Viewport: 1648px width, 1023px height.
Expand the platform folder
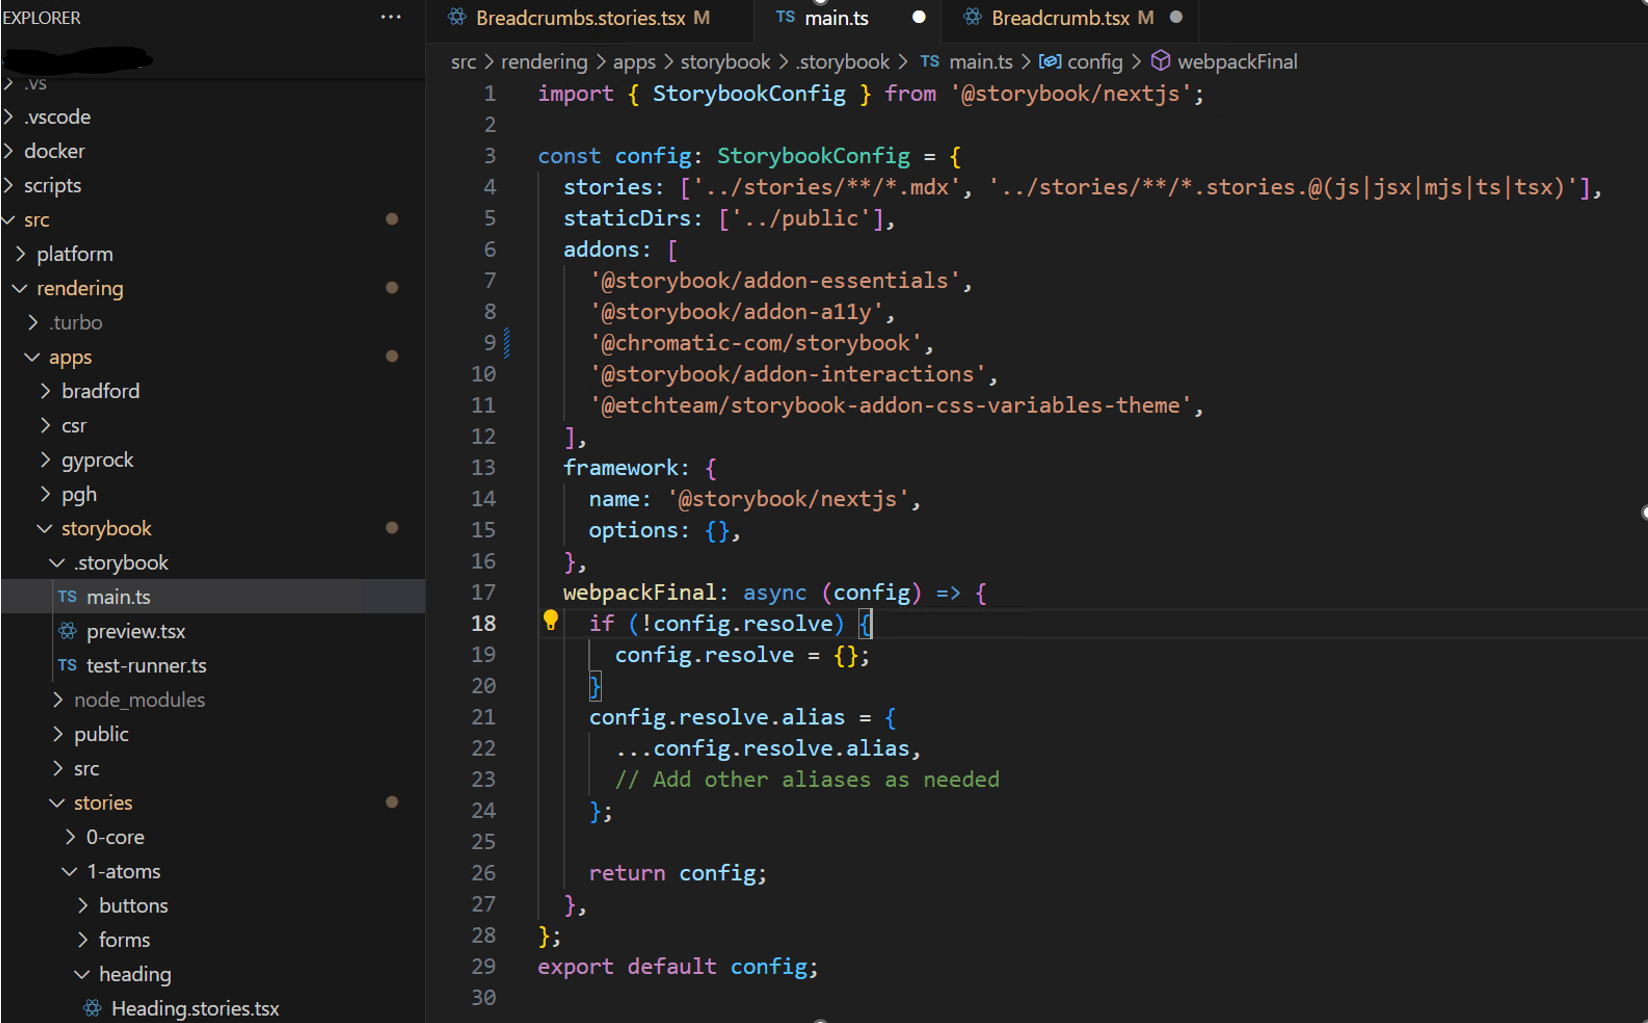click(x=20, y=254)
